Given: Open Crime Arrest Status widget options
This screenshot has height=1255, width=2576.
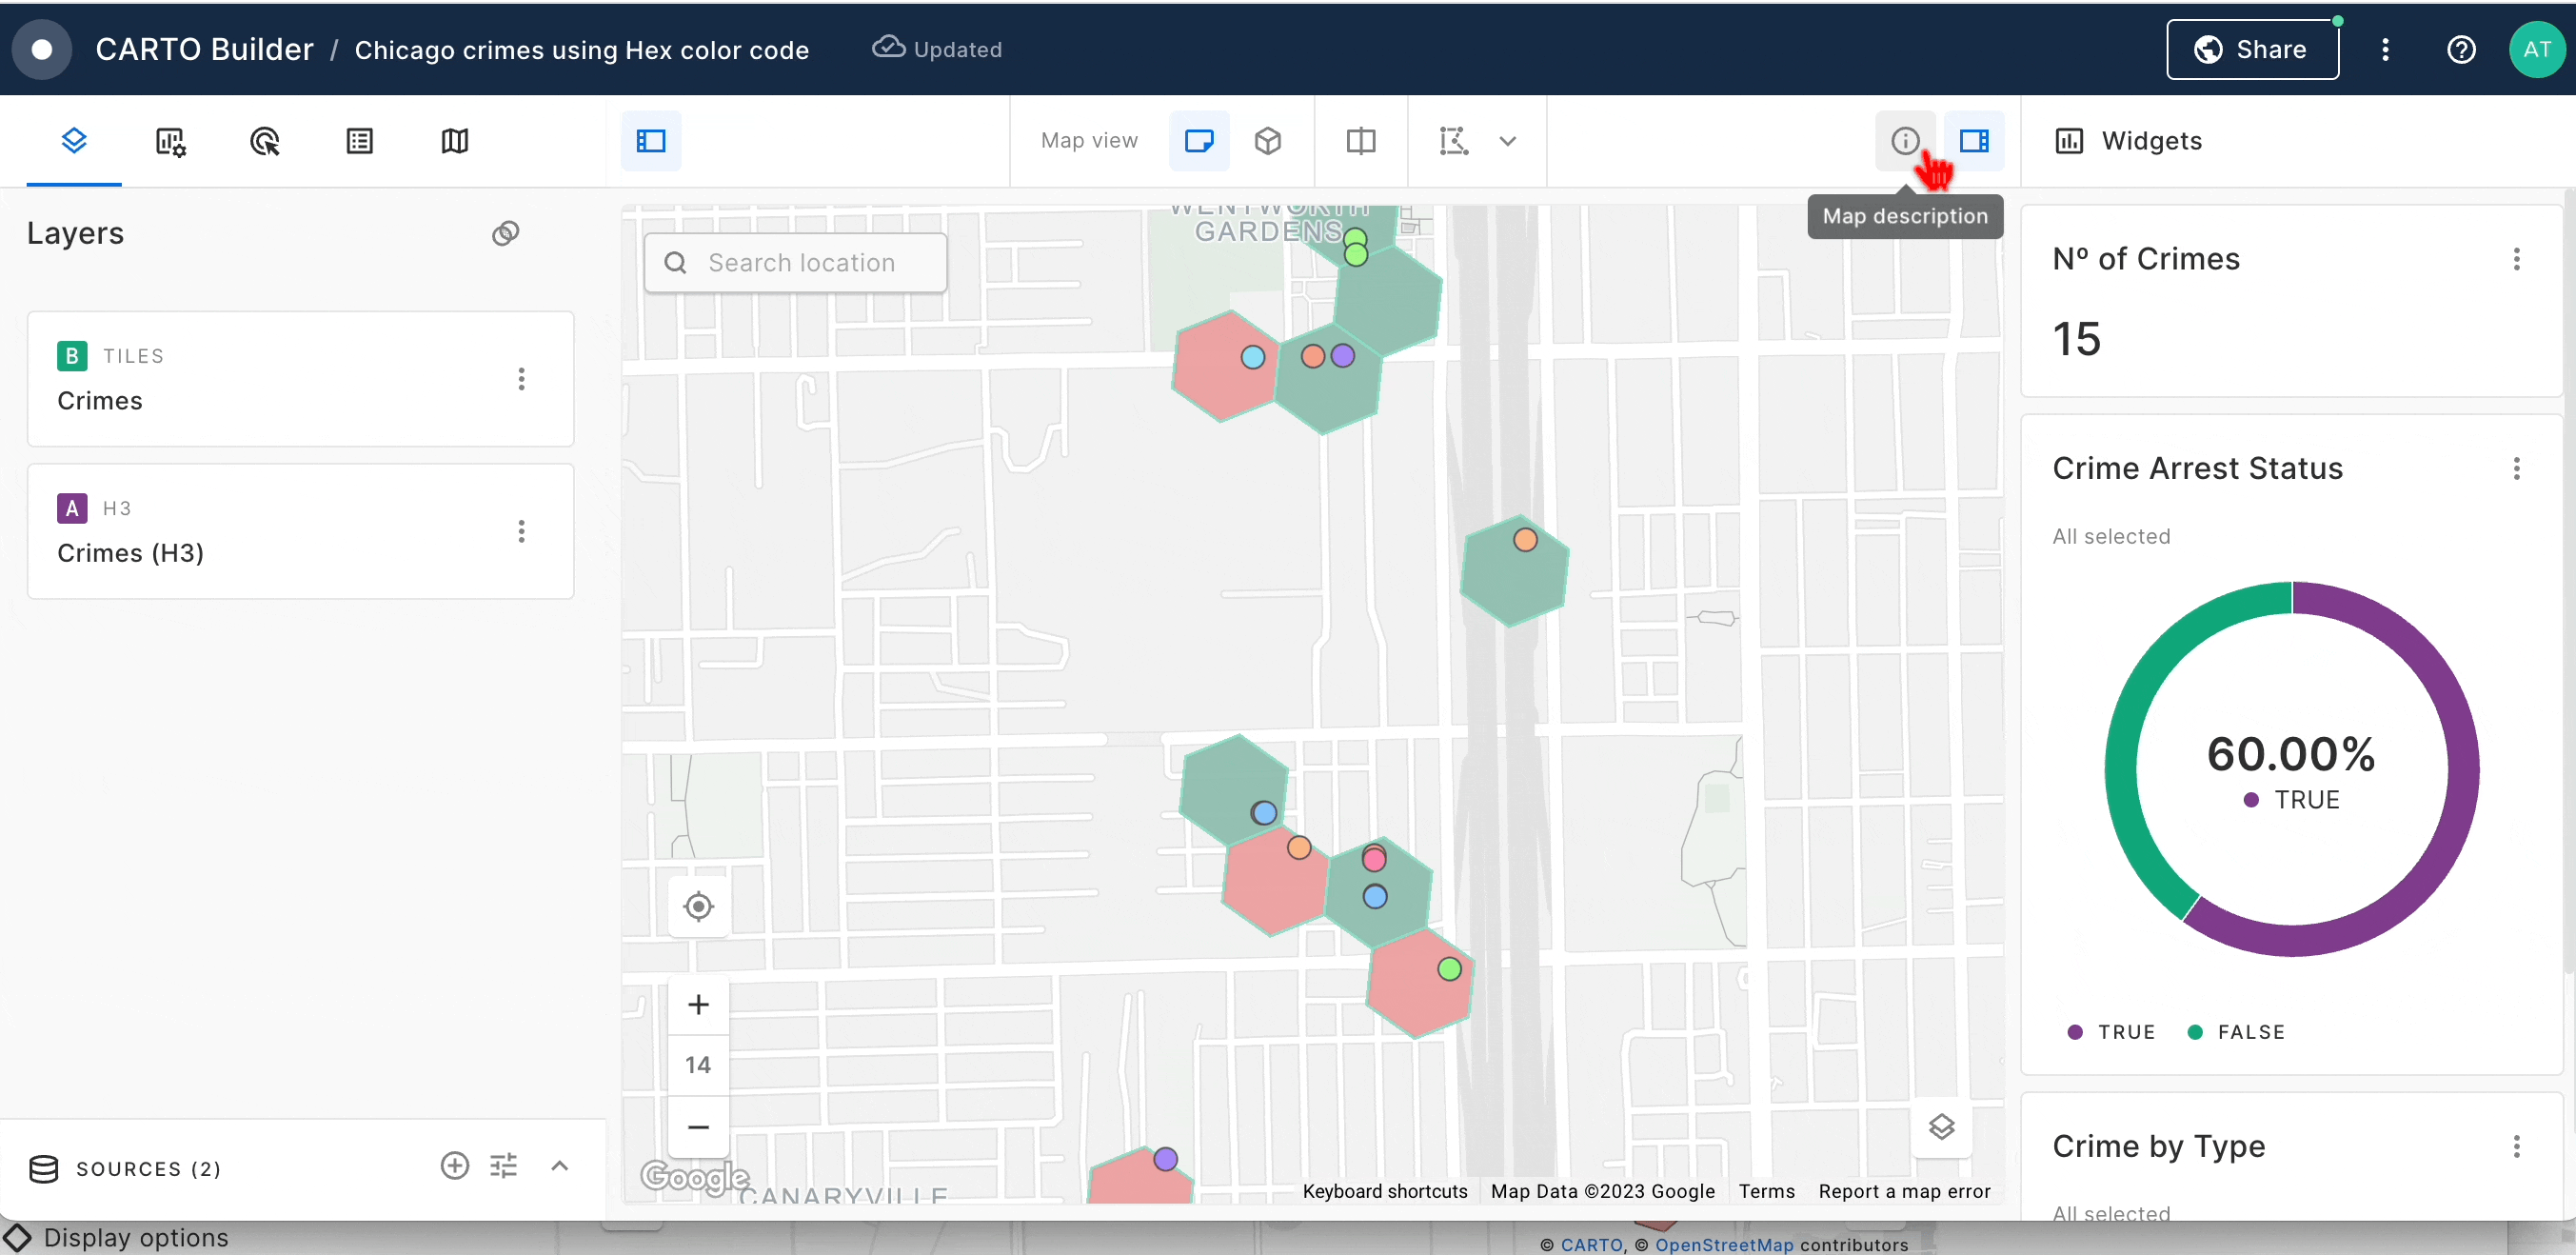Looking at the screenshot, I should tap(2516, 469).
